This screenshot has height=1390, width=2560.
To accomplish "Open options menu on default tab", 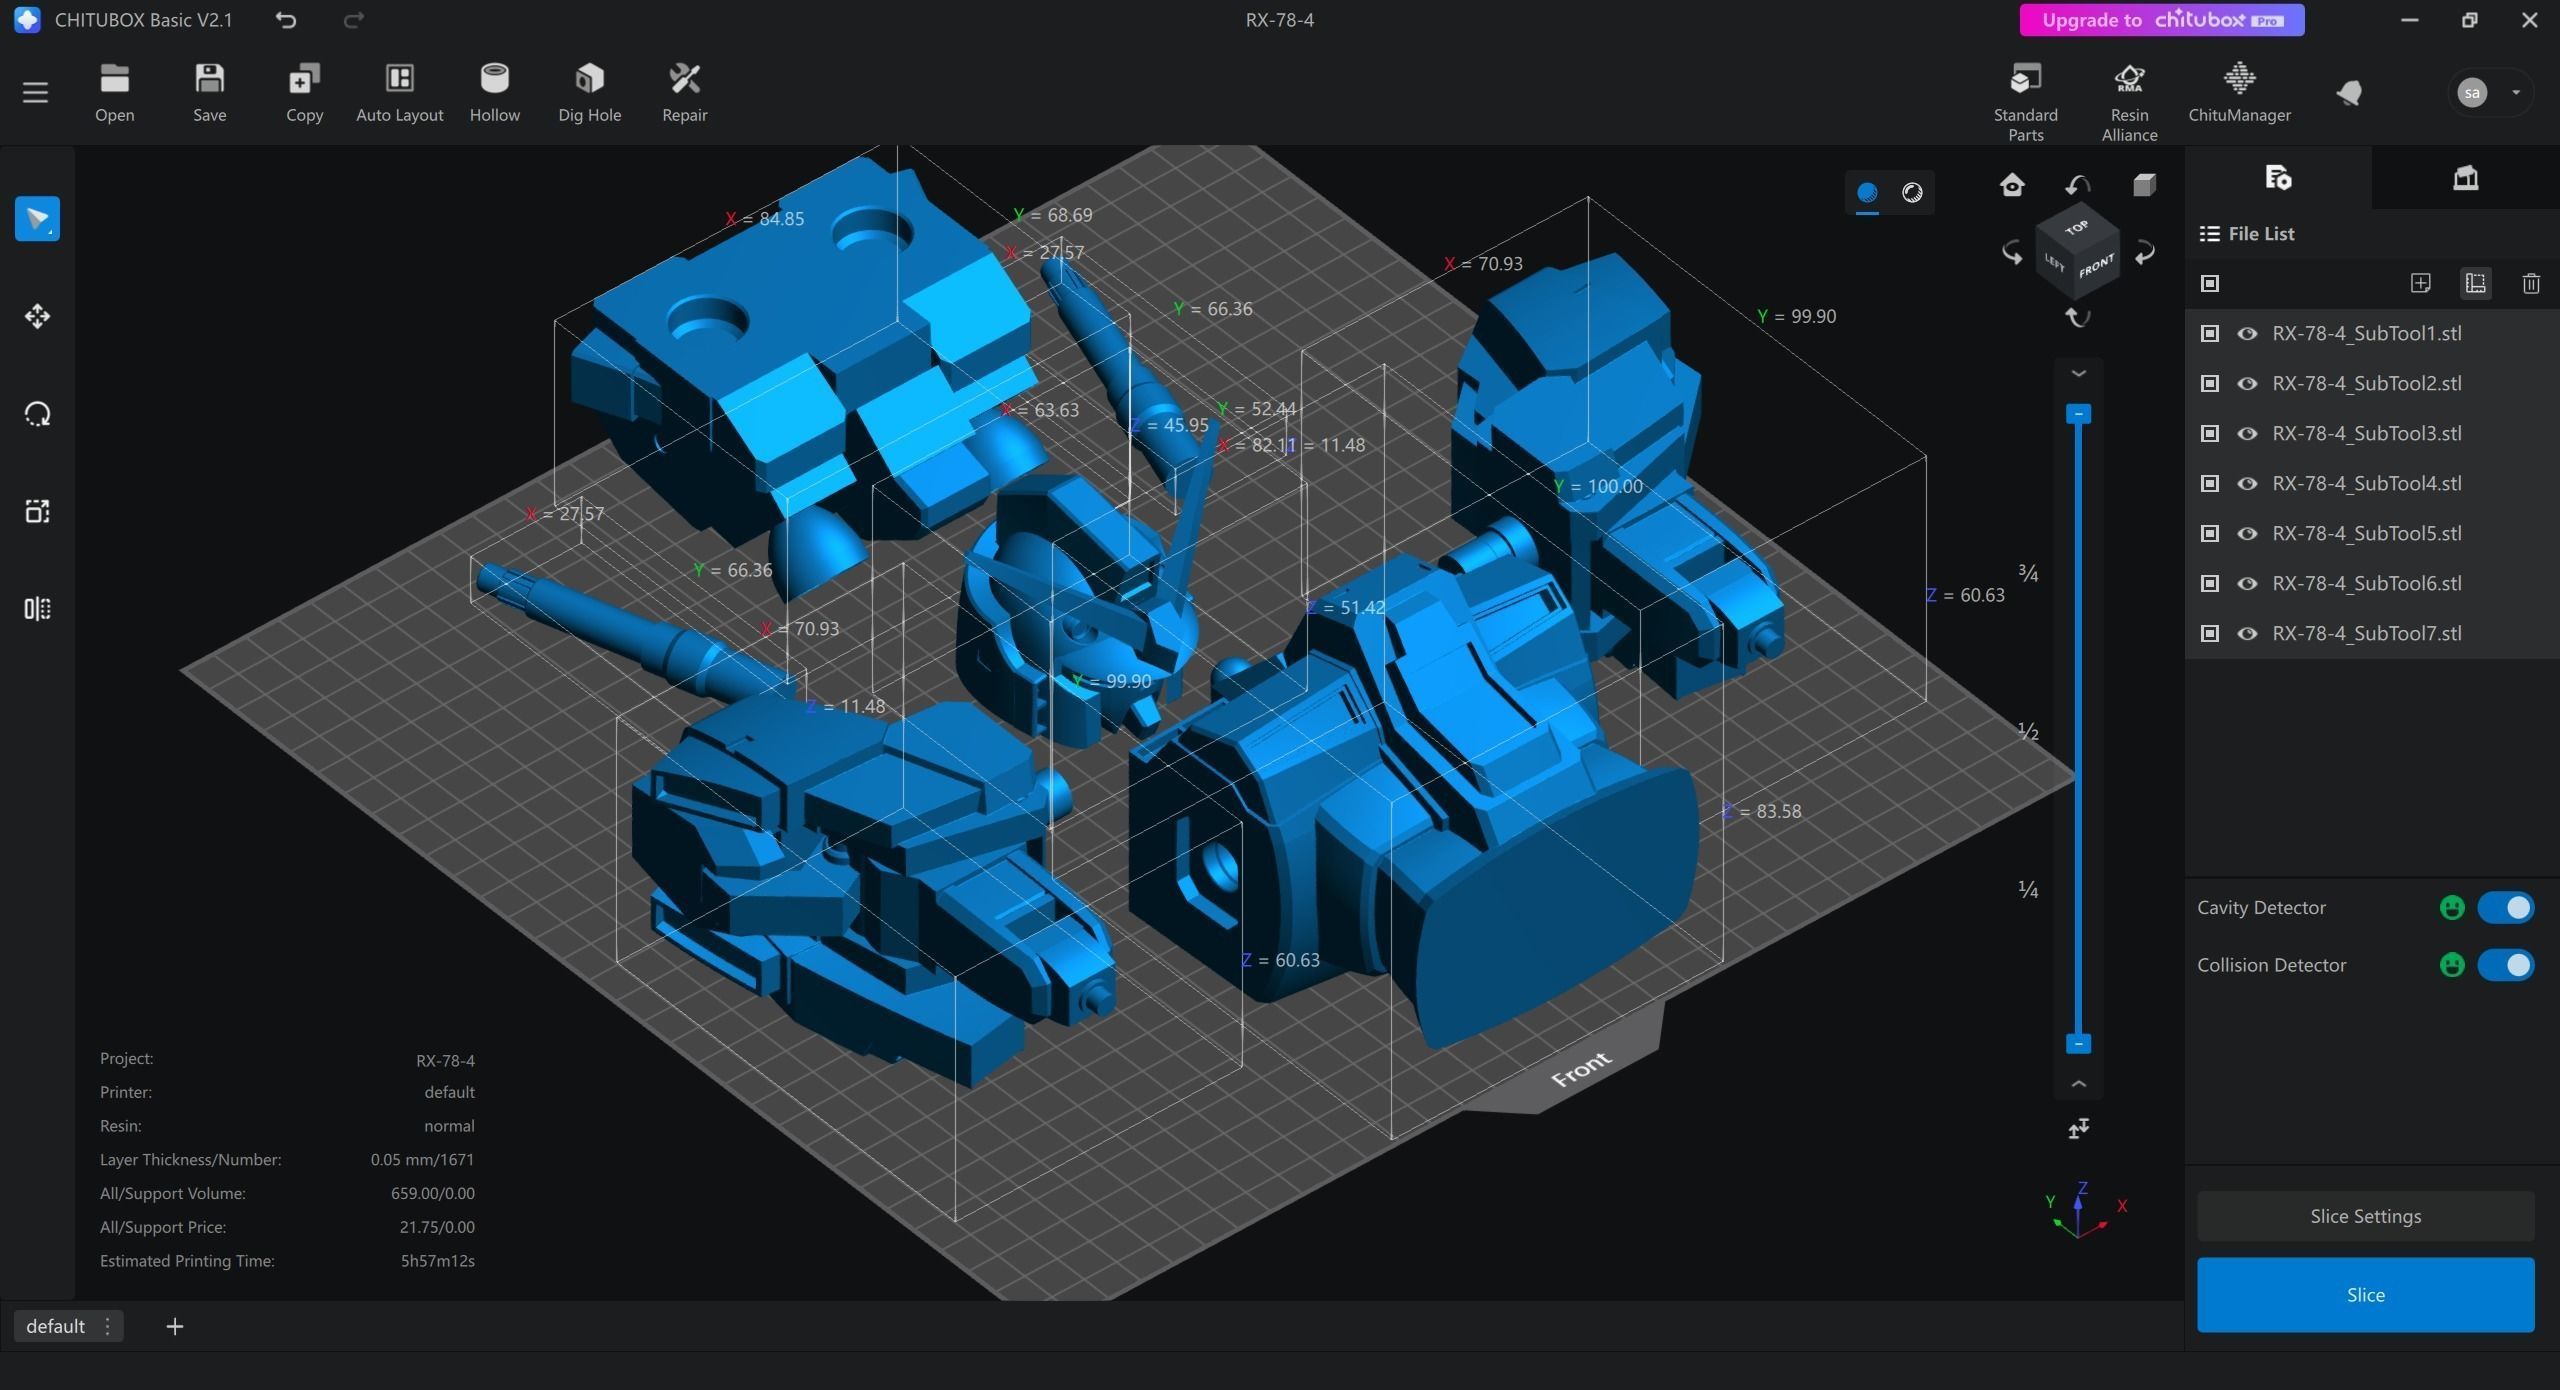I will pos(107,1327).
